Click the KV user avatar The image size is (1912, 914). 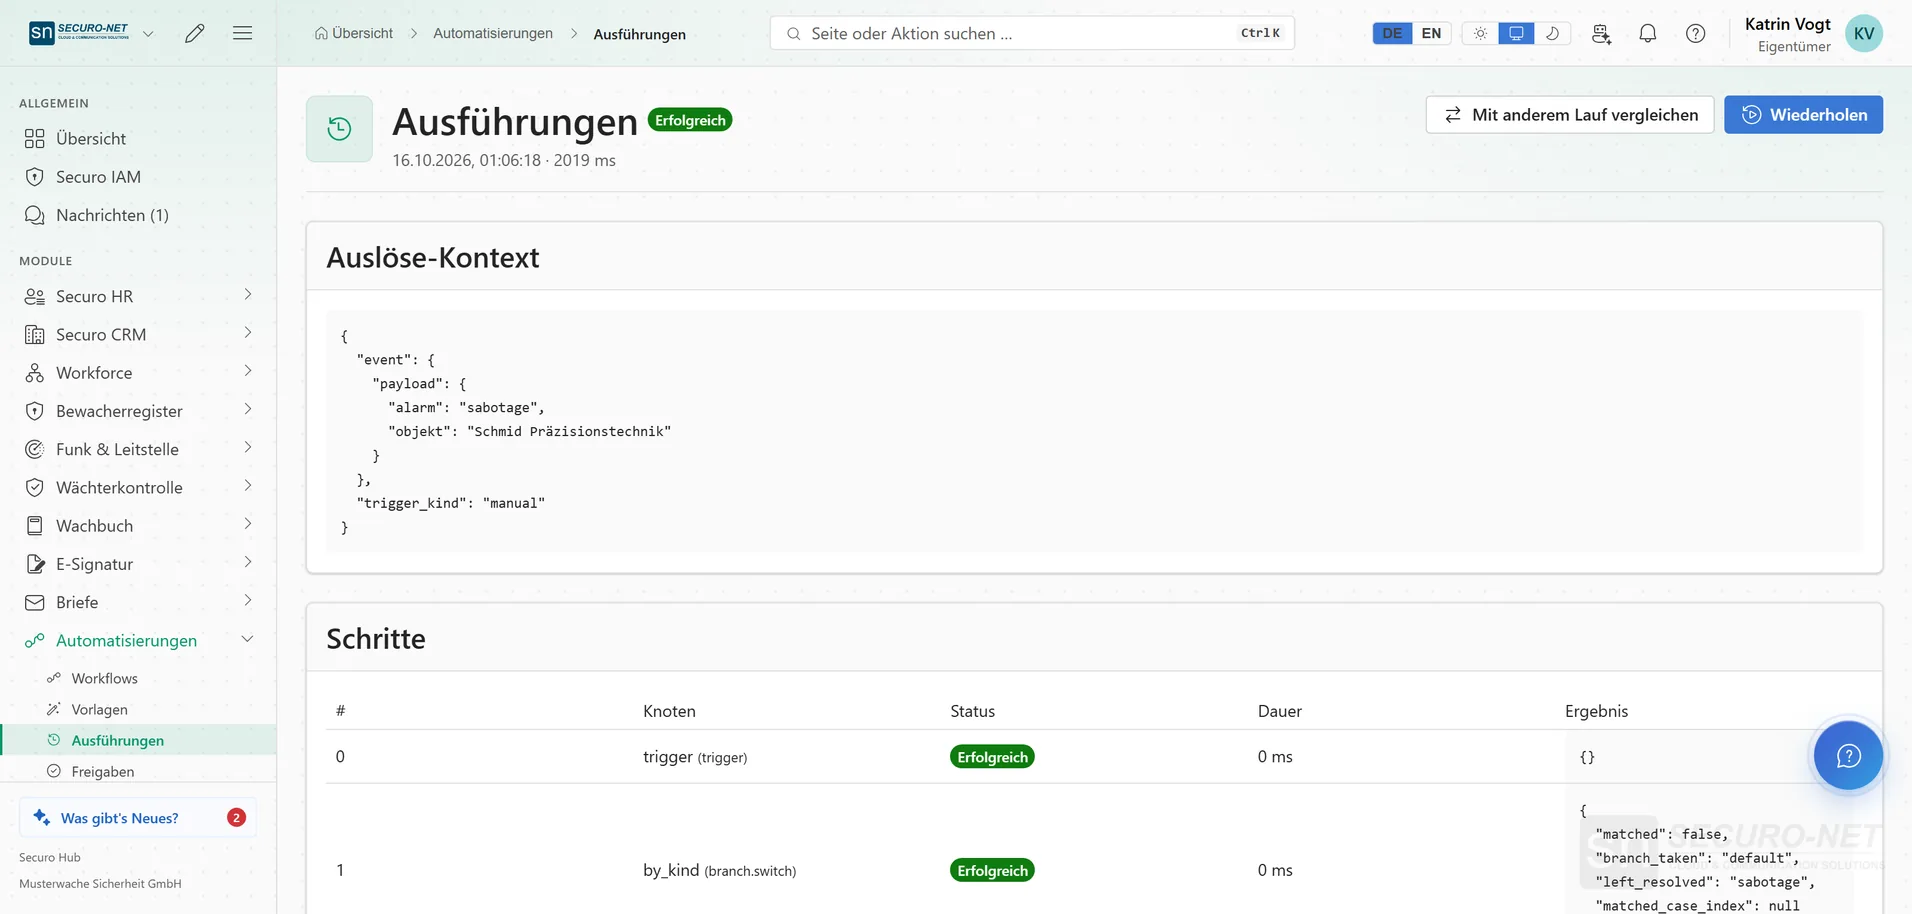(x=1864, y=33)
